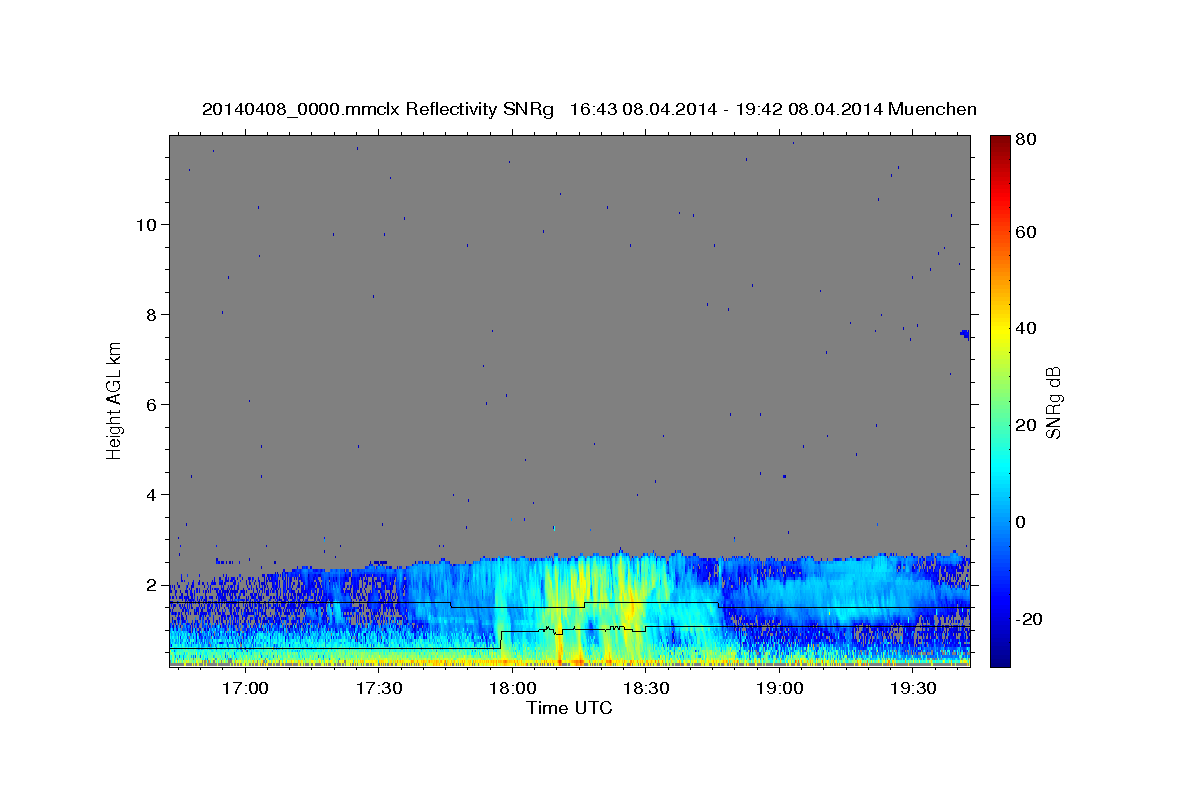Click the colorbar value 60
The image size is (1200, 800).
click(1028, 232)
